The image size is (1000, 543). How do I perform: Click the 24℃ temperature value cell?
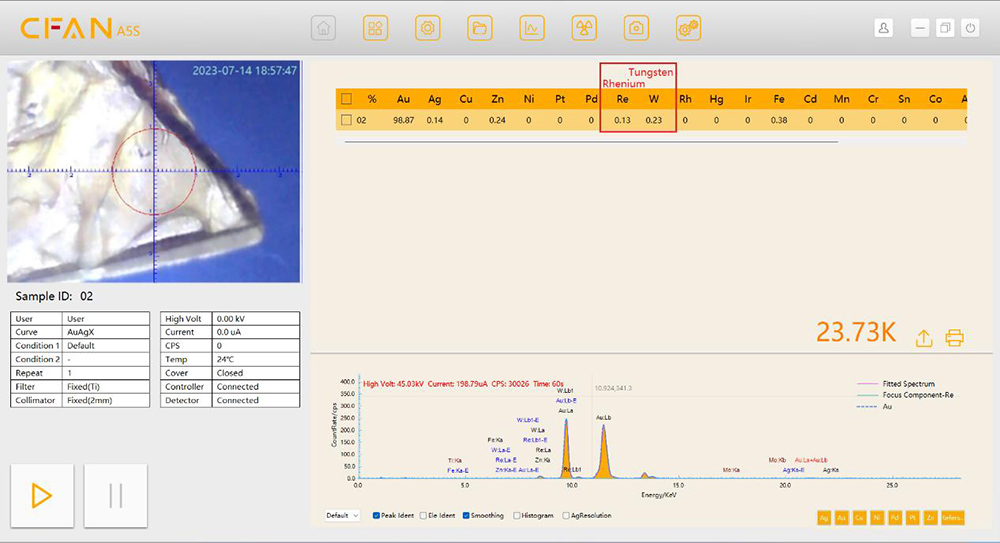tap(256, 359)
